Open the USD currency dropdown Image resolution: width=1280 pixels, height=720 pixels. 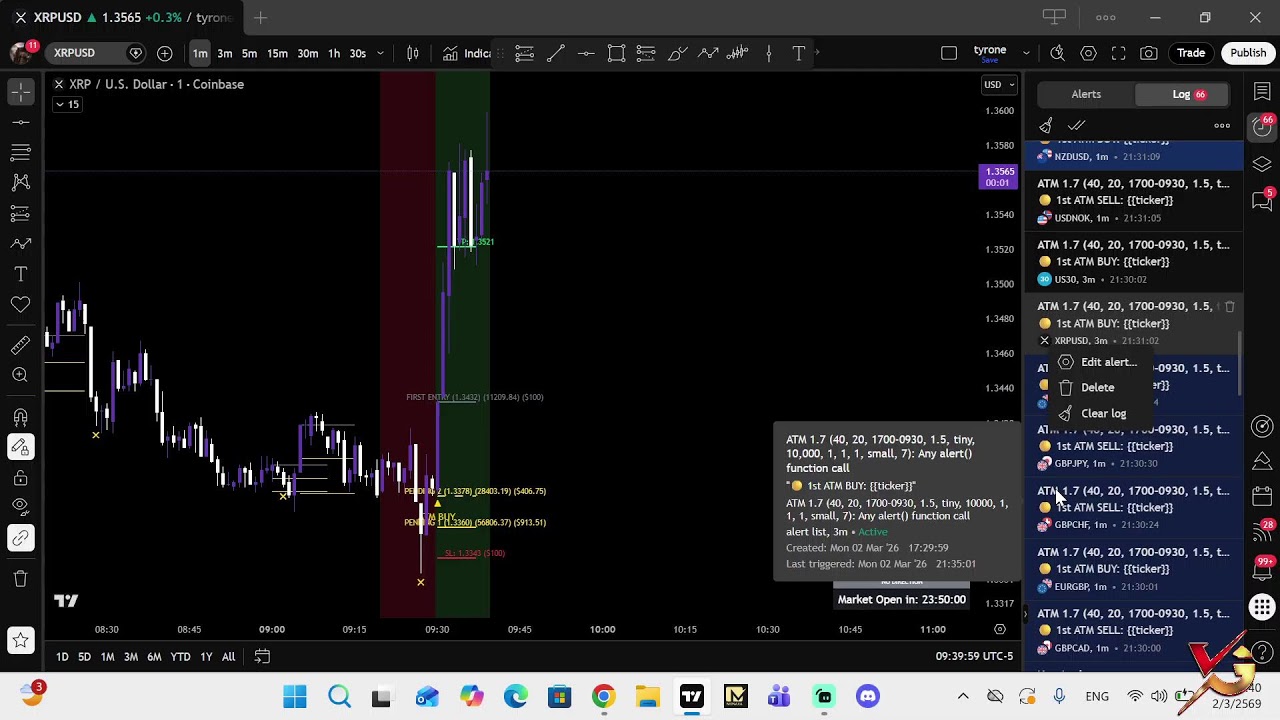point(999,85)
